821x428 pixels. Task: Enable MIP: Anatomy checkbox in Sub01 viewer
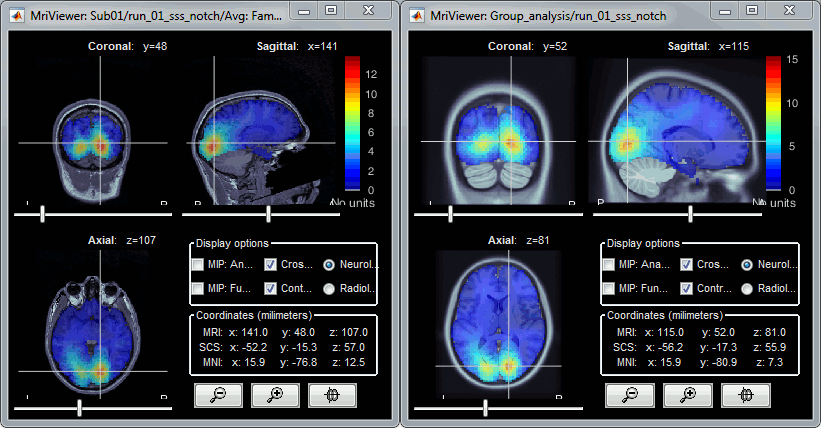199,265
